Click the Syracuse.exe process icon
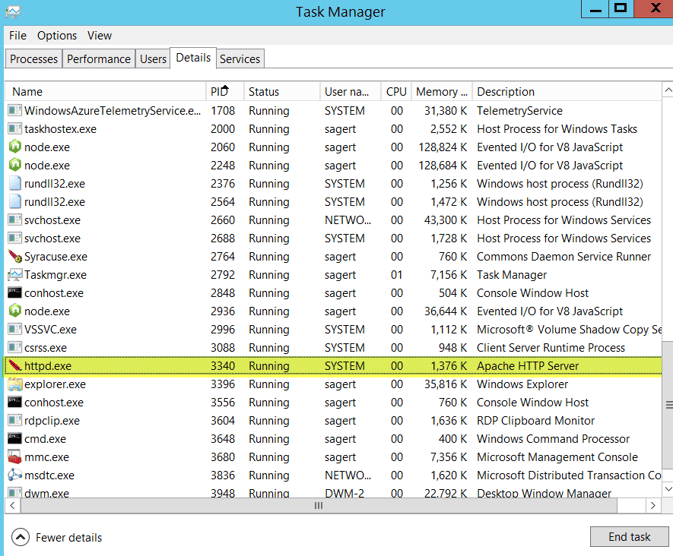 point(14,257)
